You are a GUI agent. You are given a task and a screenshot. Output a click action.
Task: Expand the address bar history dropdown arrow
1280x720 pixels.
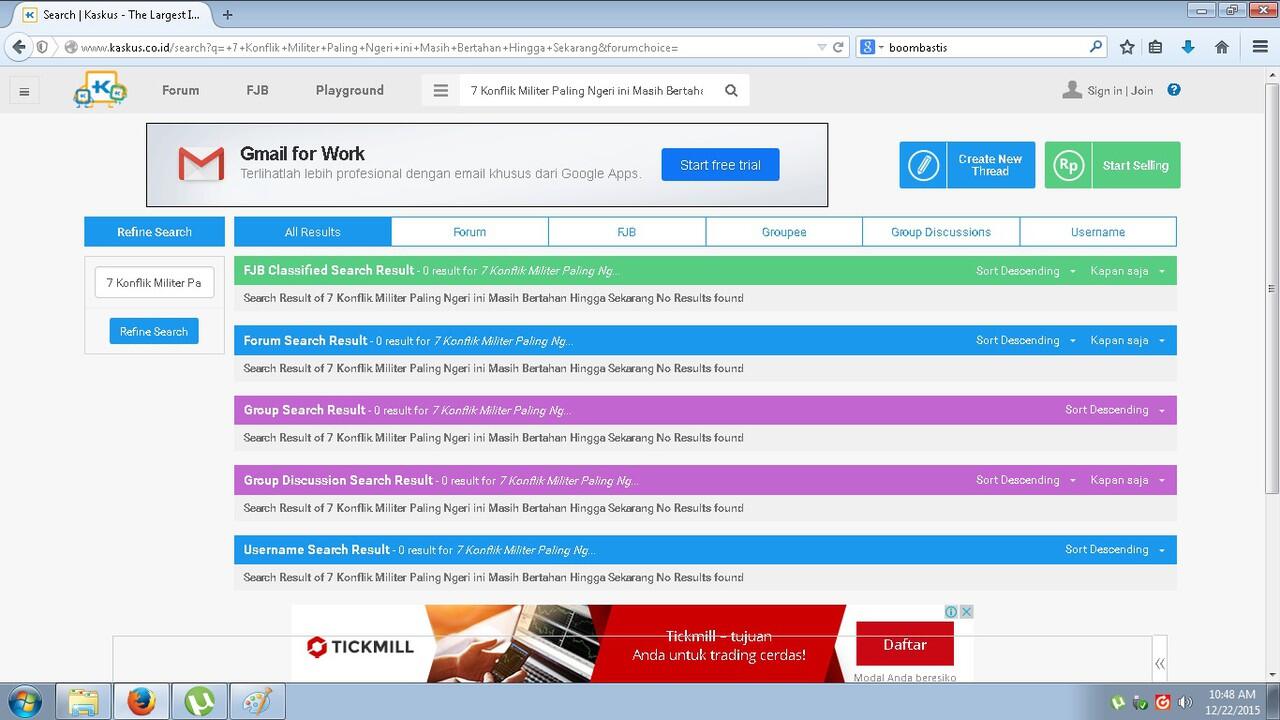(822, 47)
